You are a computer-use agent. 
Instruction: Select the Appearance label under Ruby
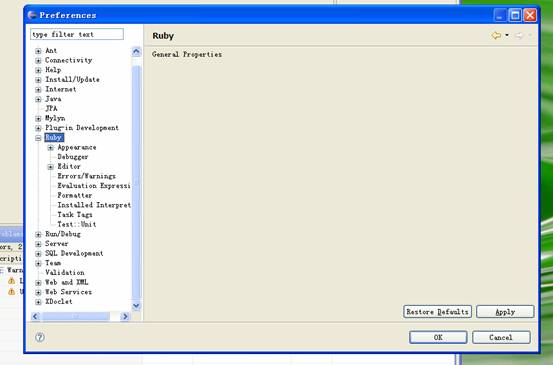77,147
